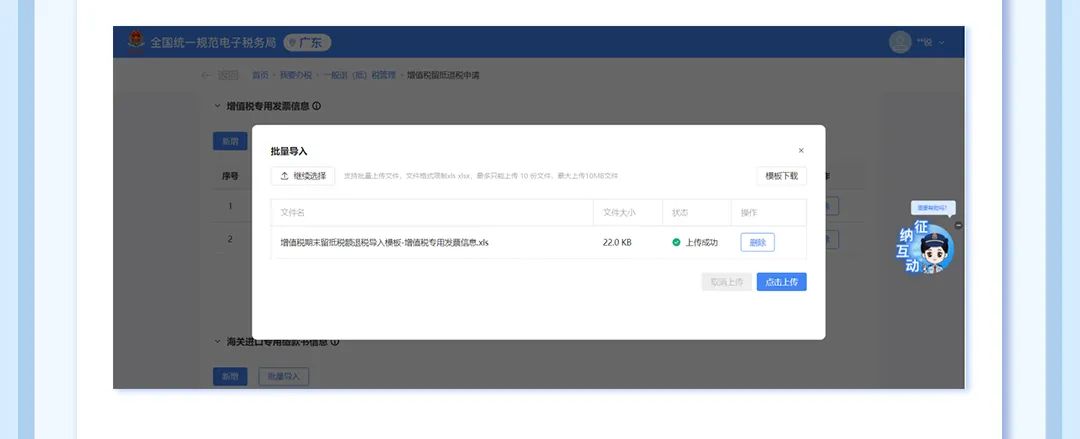Delete the uploaded xls file with 删除
The image size is (1080, 439).
click(758, 243)
